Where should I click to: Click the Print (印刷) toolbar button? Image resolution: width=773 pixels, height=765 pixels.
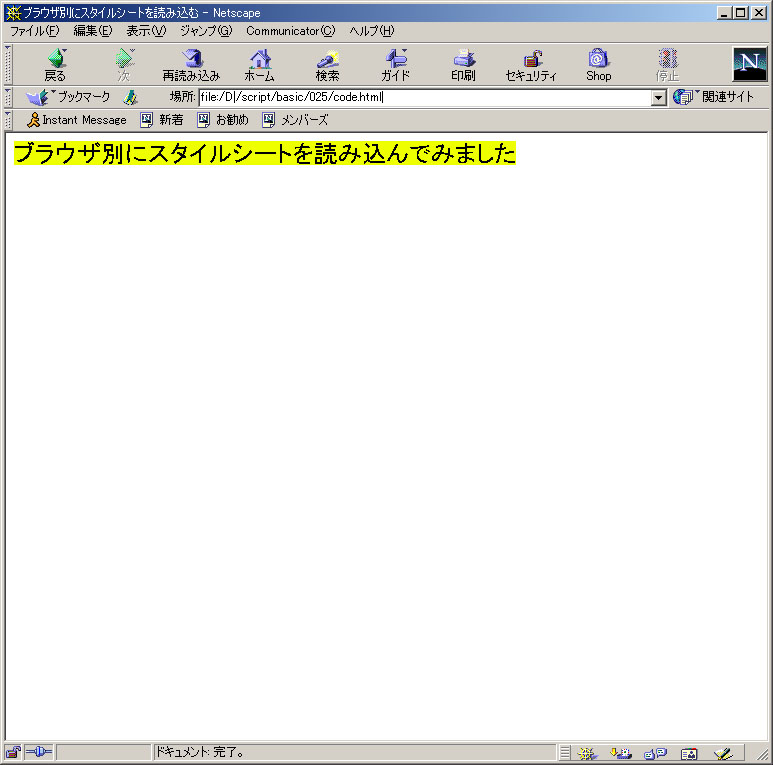[x=463, y=65]
